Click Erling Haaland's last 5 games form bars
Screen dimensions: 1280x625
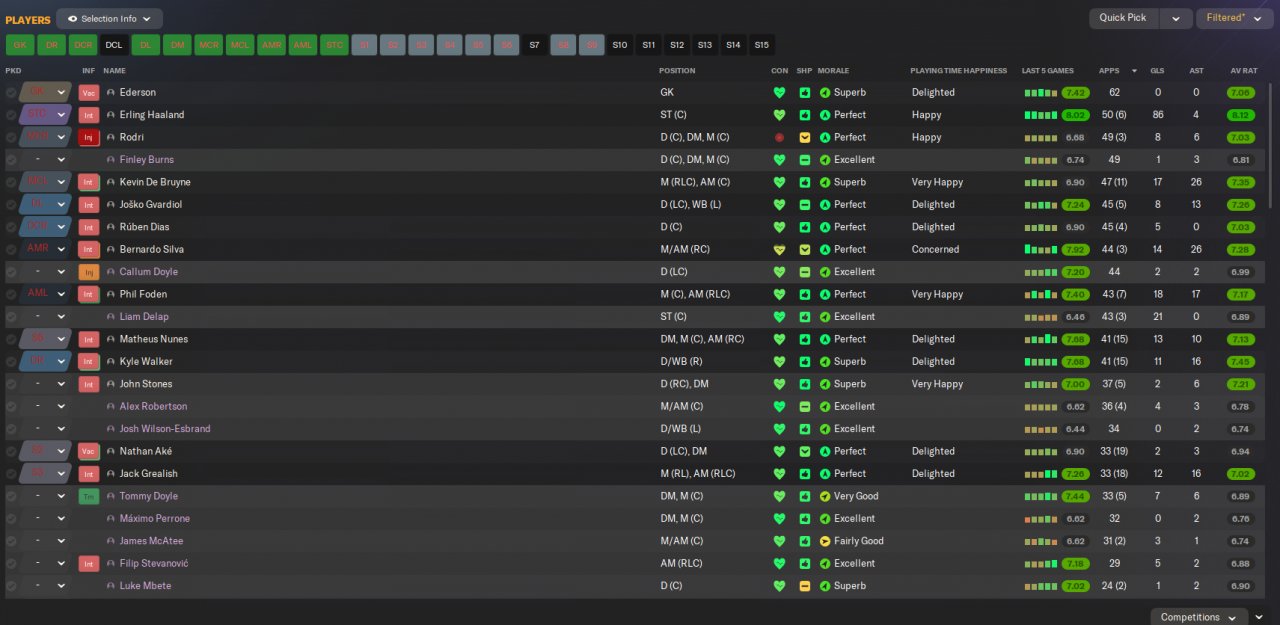(1040, 115)
